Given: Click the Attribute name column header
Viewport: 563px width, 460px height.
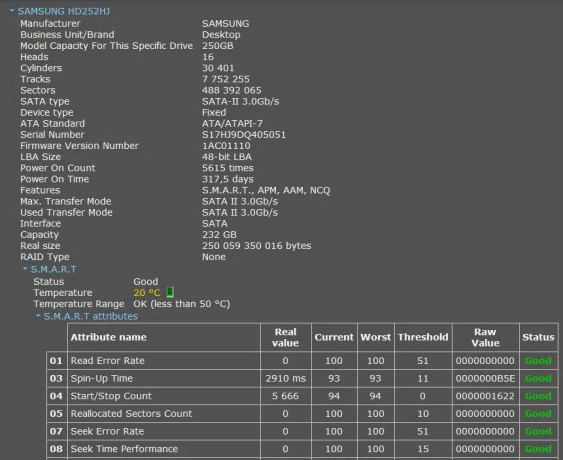Looking at the screenshot, I should pos(164,337).
